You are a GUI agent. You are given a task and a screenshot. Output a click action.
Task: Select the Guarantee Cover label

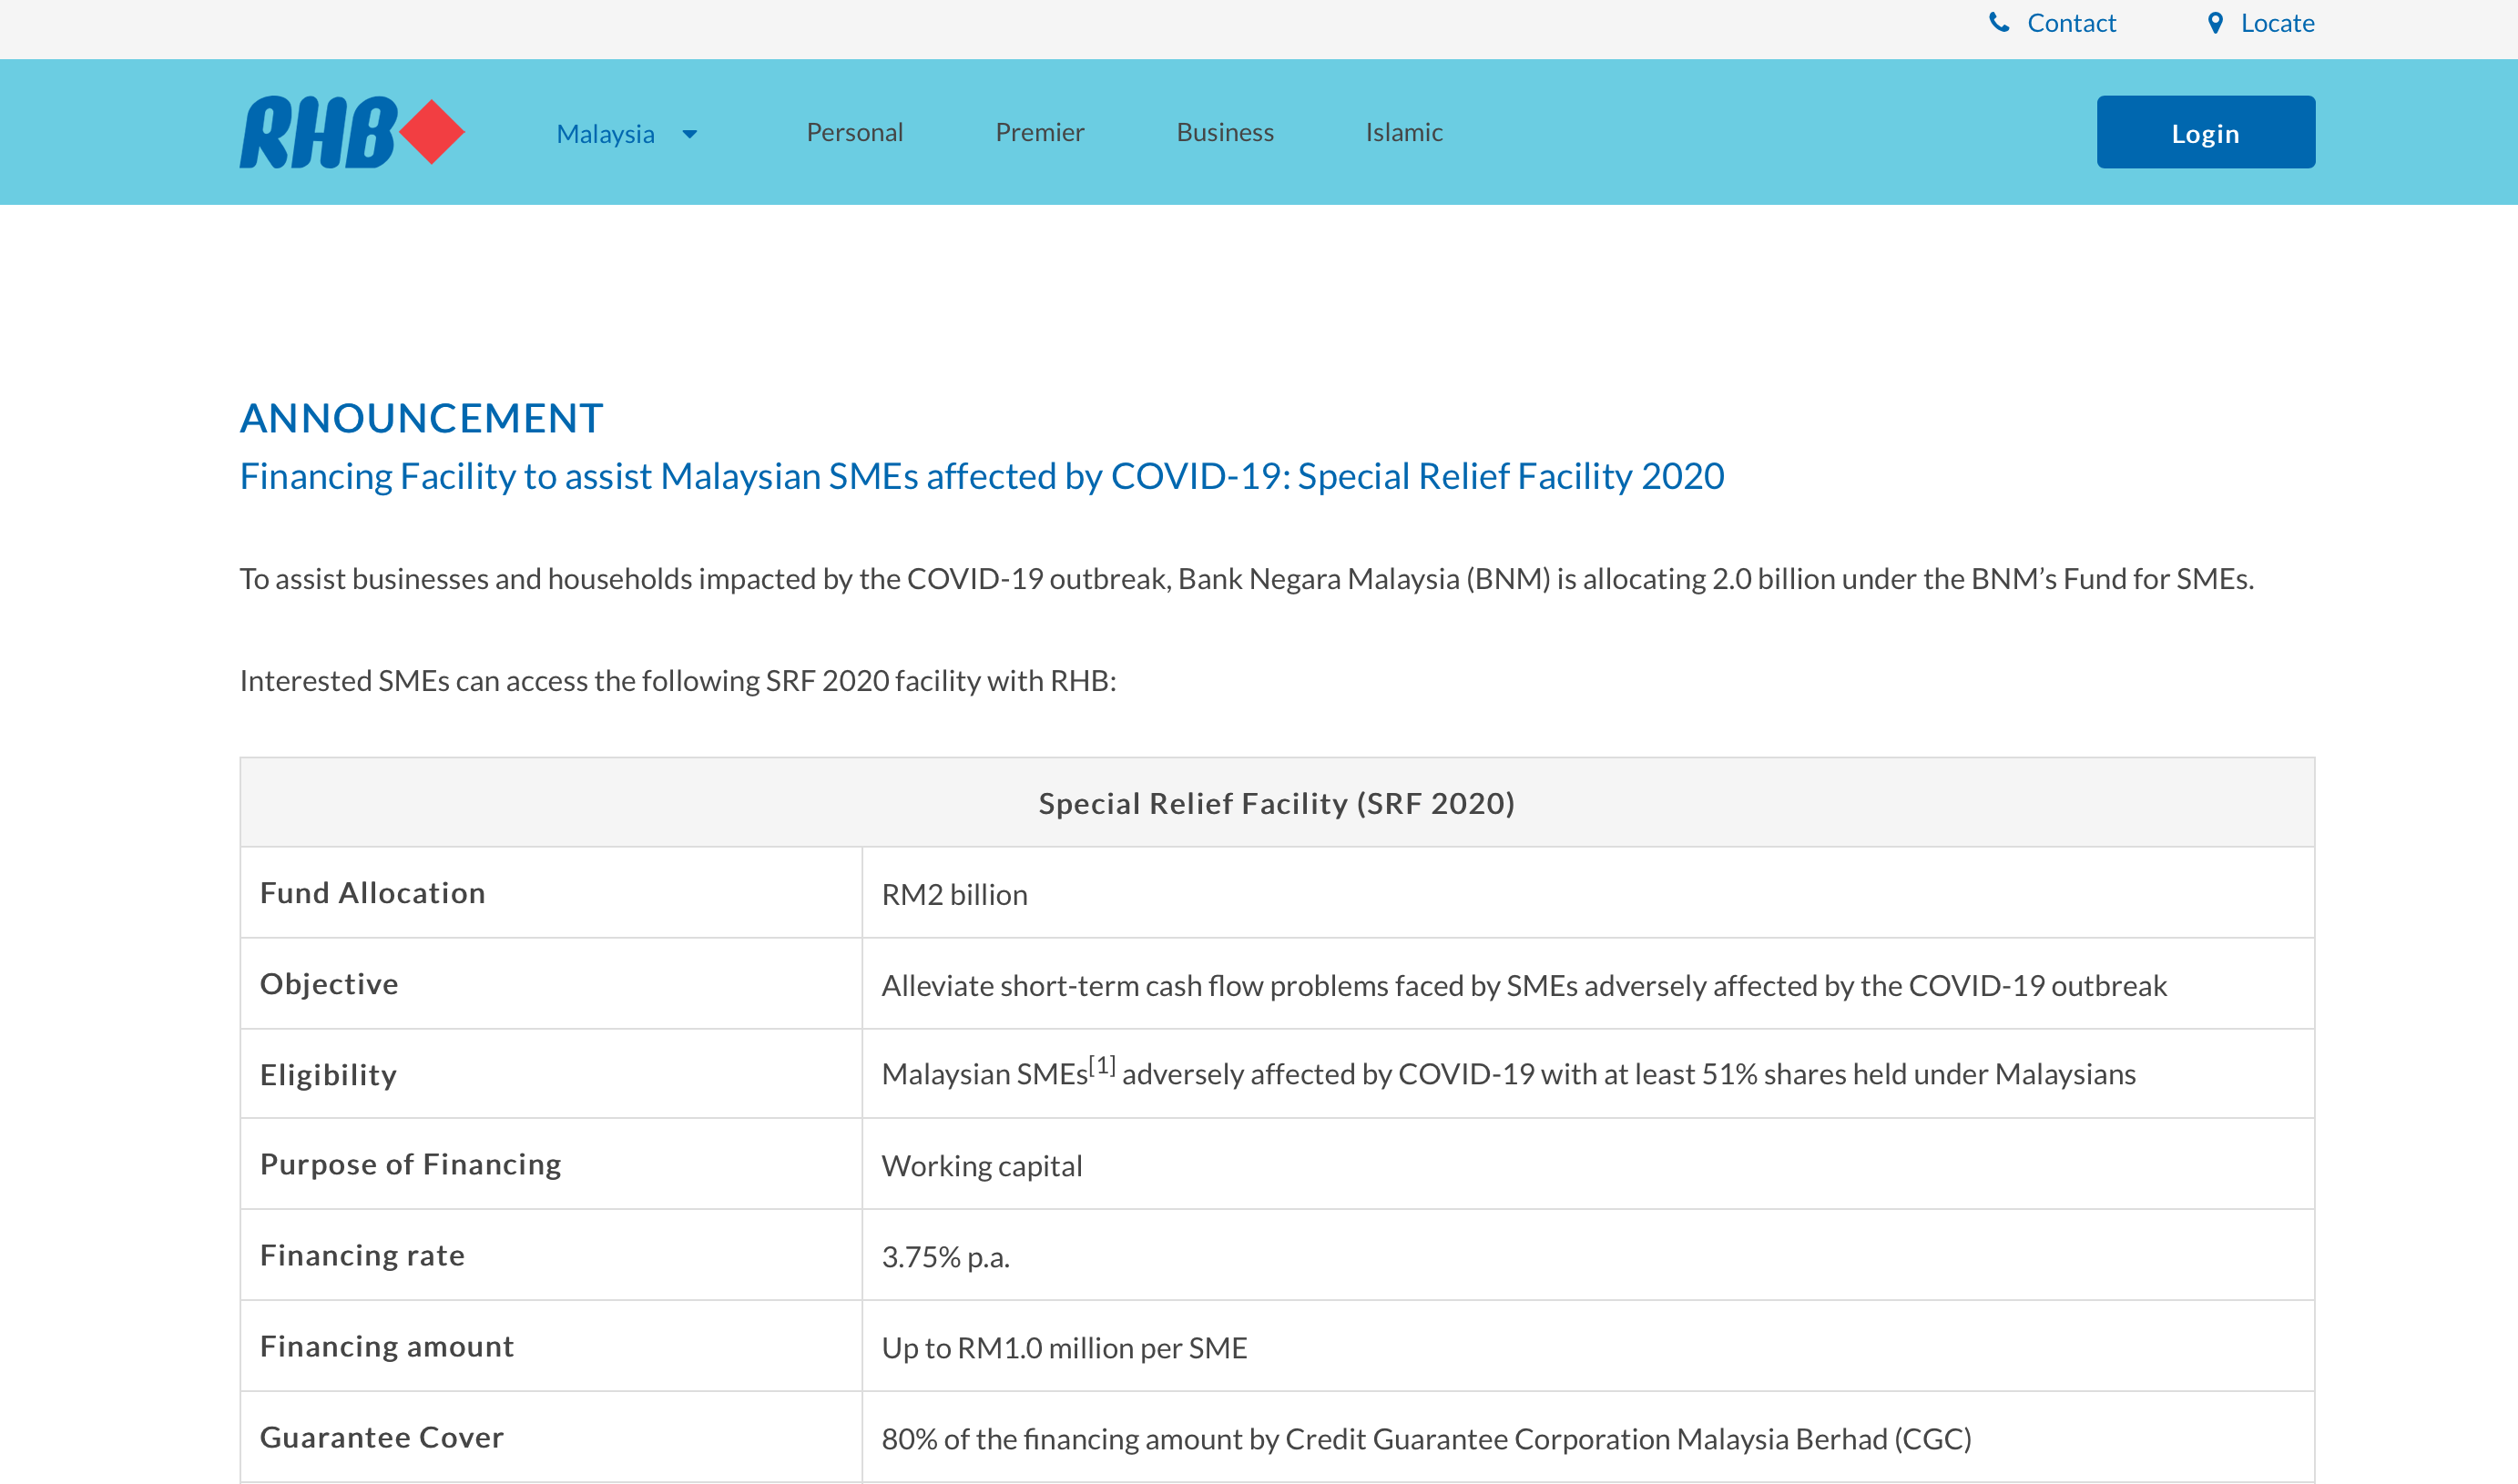coord(382,1437)
